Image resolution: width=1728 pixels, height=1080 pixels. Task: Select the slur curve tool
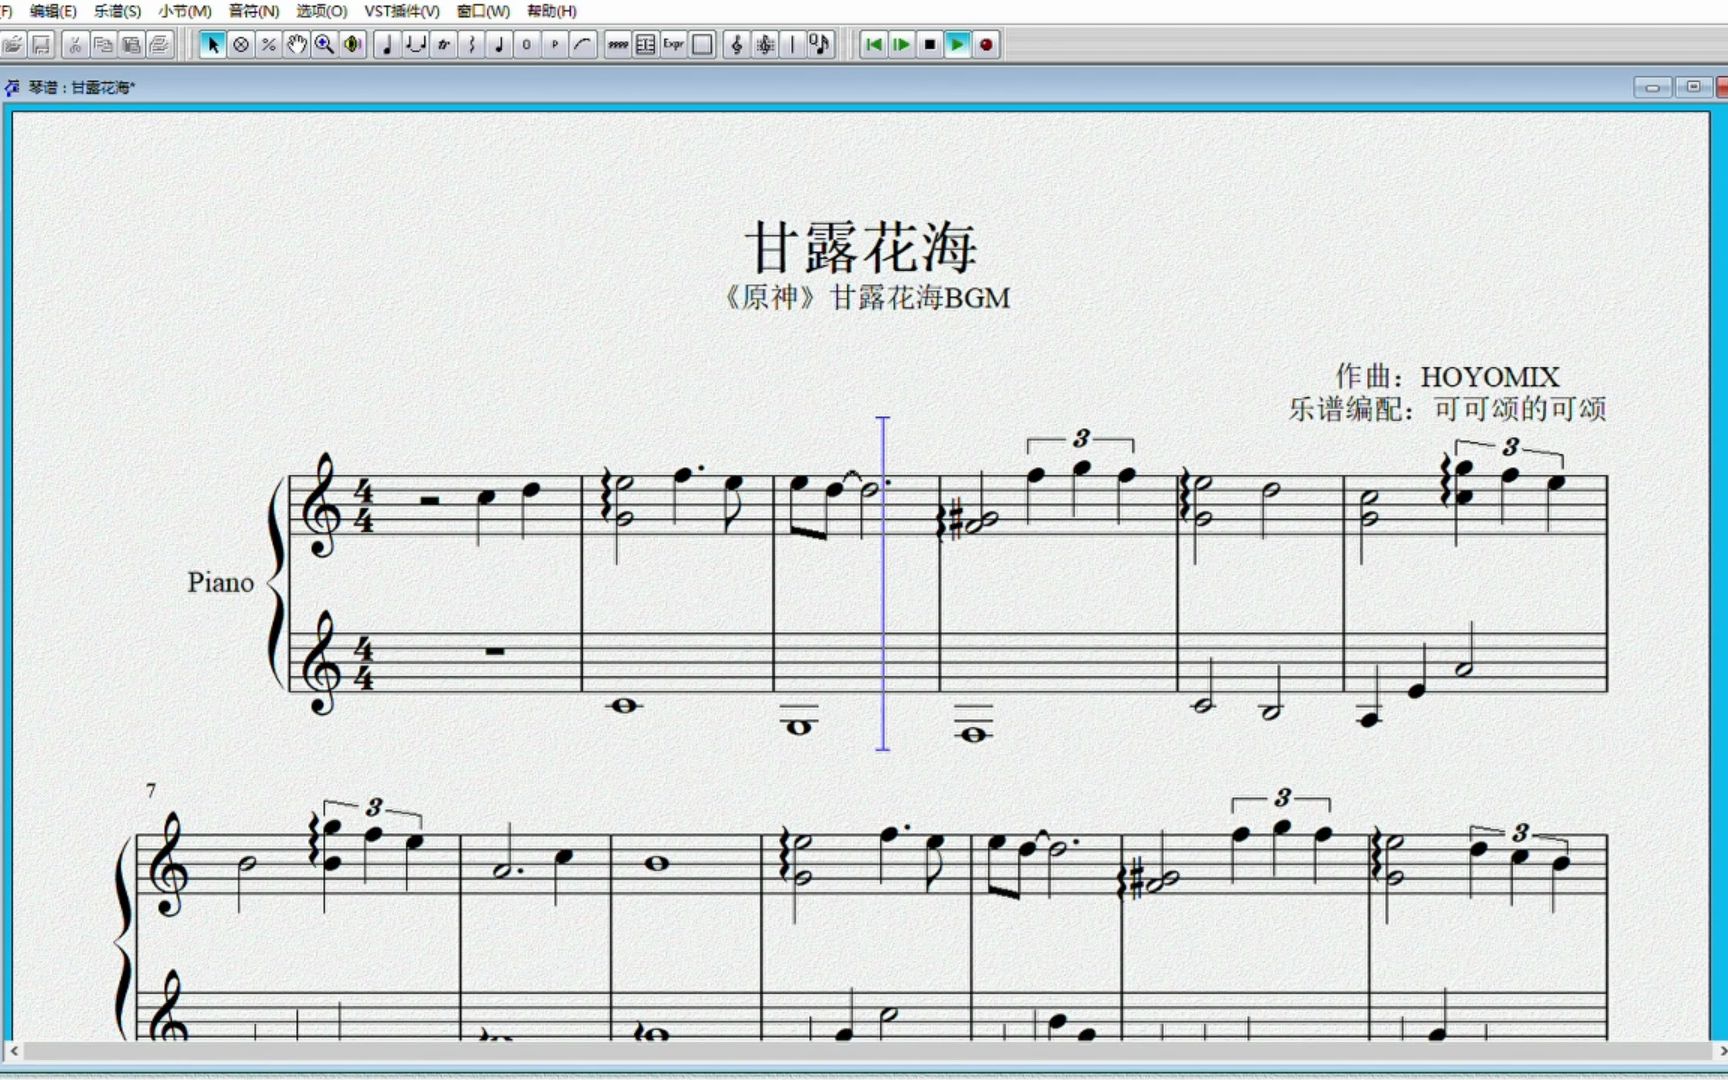point(583,44)
